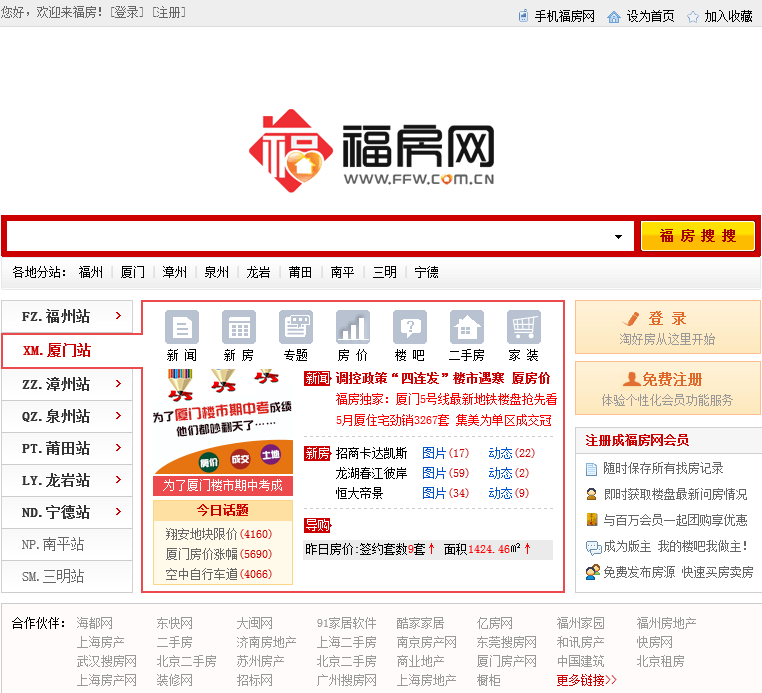Open the 新闻 news icon
The image size is (762, 693).
182,327
